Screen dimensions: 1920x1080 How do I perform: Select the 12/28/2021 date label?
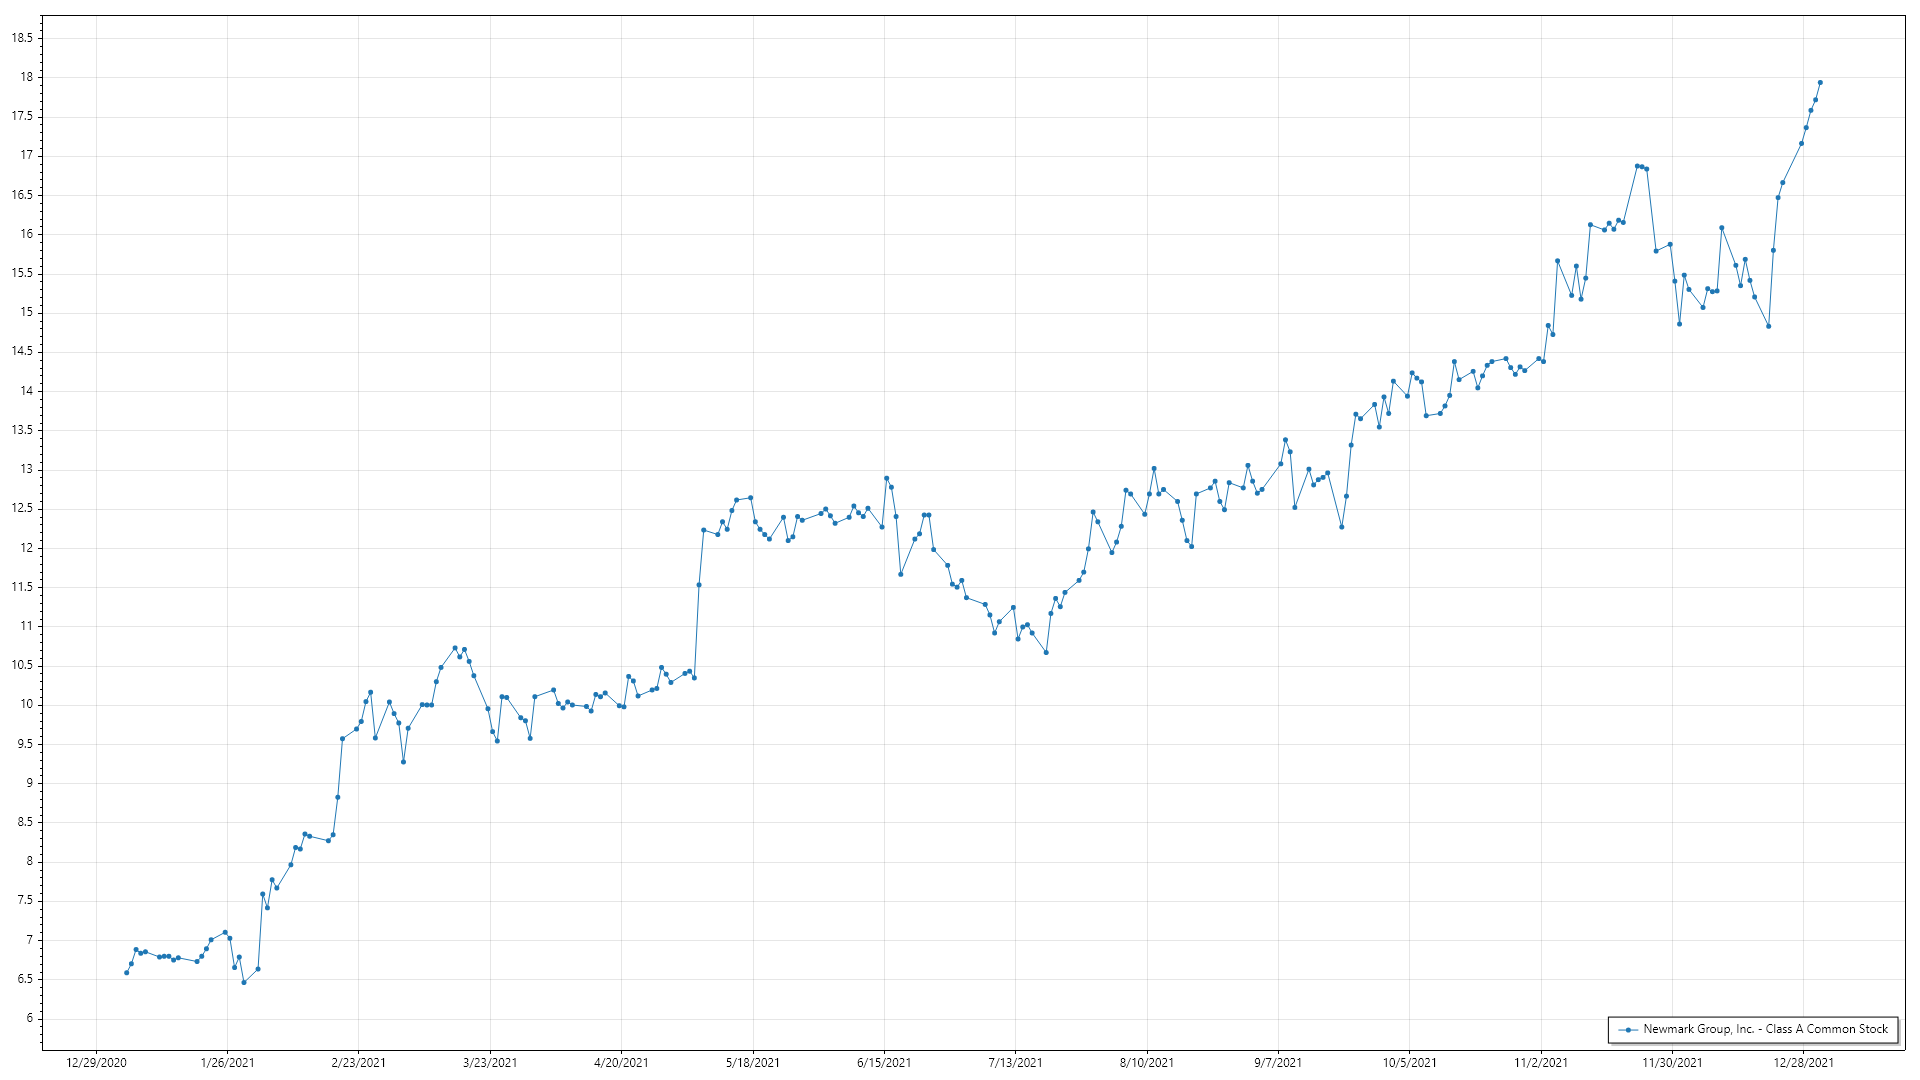tap(1803, 1063)
